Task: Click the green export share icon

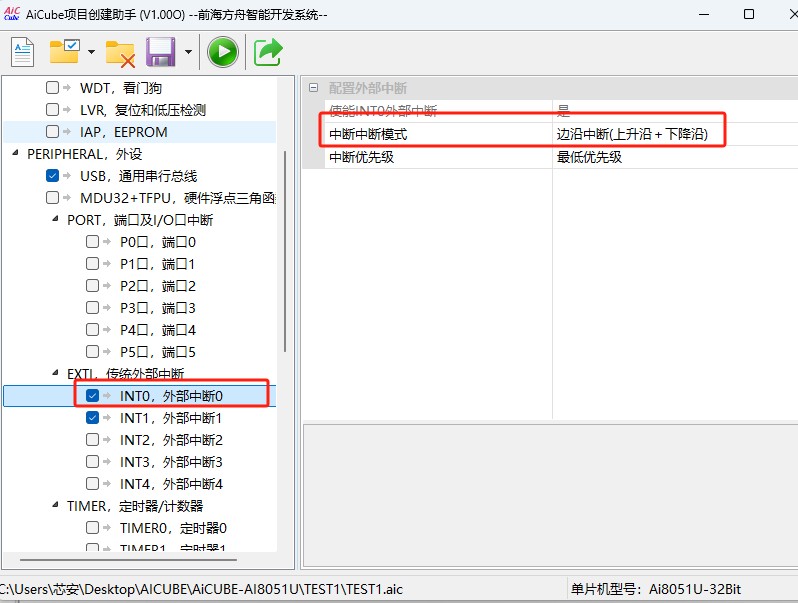Action: point(268,52)
